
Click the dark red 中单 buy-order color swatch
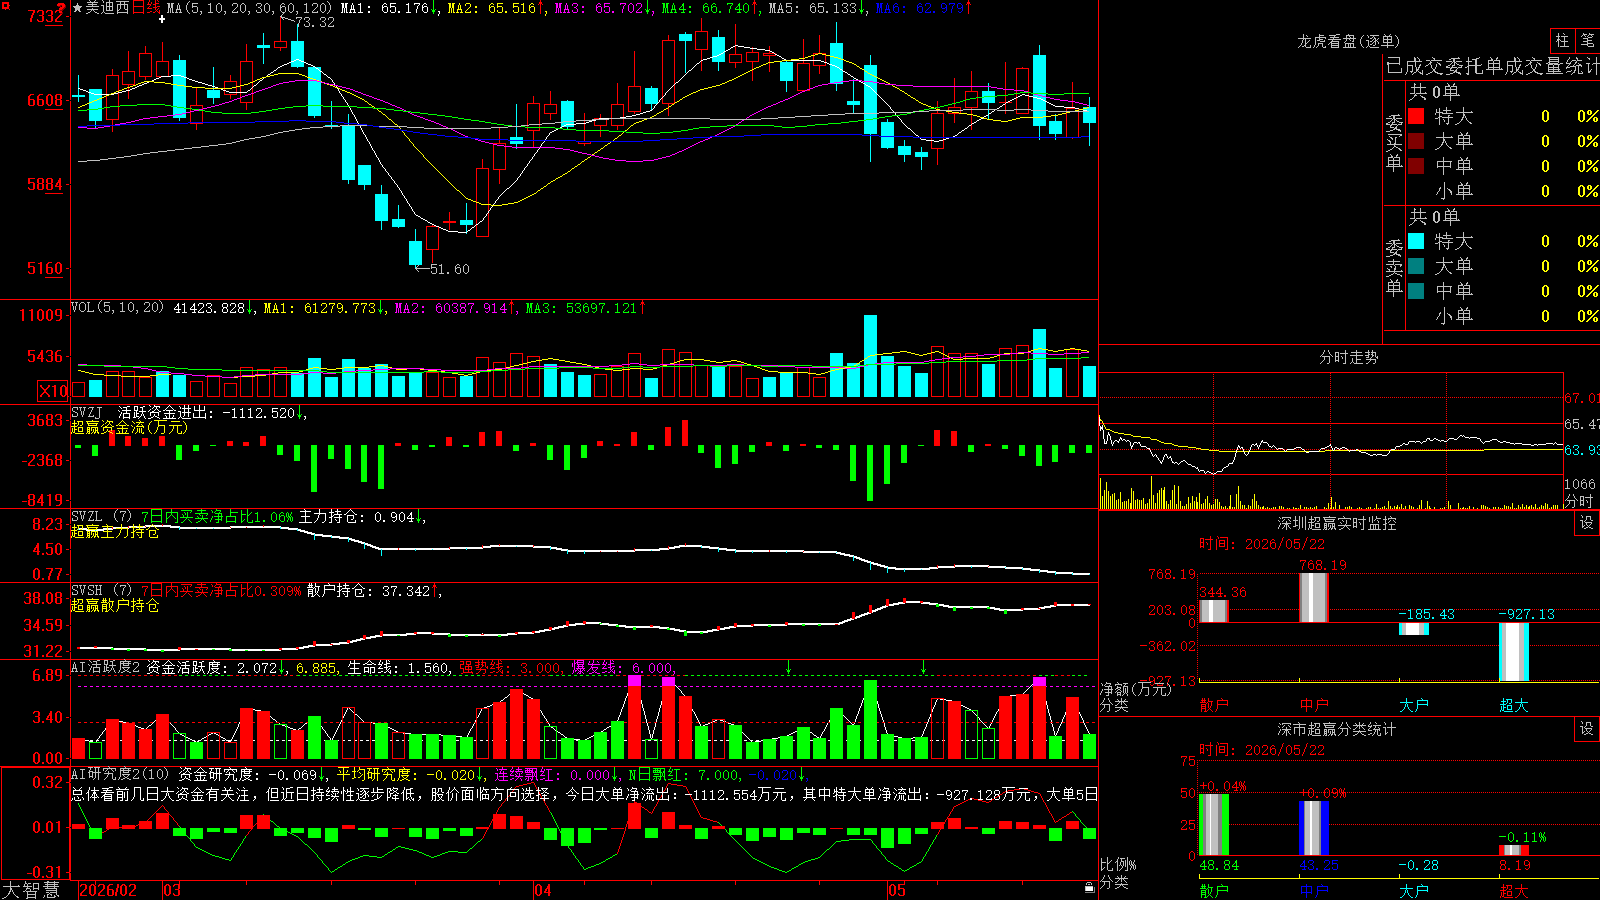(1416, 166)
